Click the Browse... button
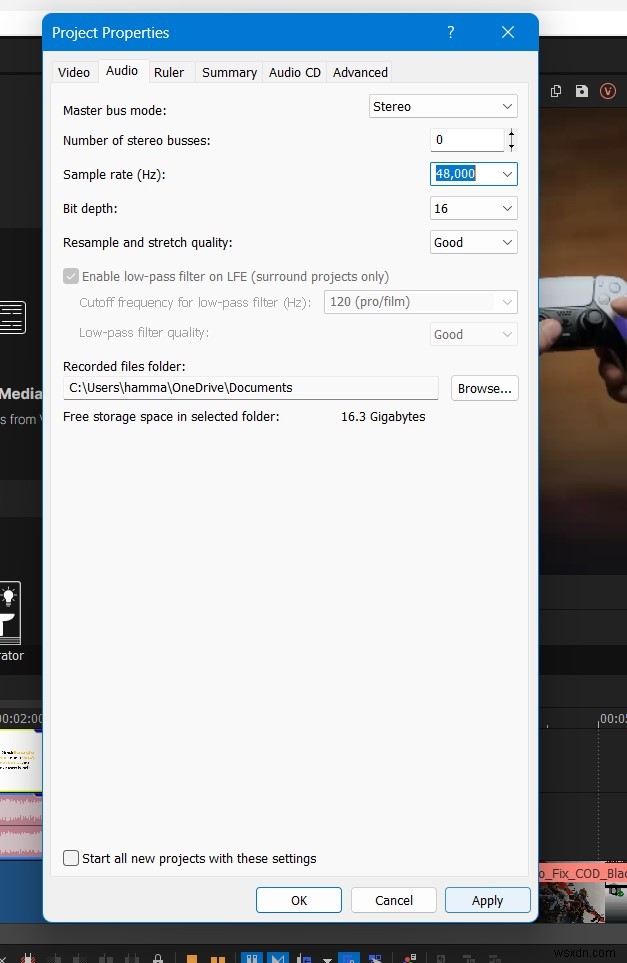This screenshot has height=963, width=627. [x=485, y=388]
